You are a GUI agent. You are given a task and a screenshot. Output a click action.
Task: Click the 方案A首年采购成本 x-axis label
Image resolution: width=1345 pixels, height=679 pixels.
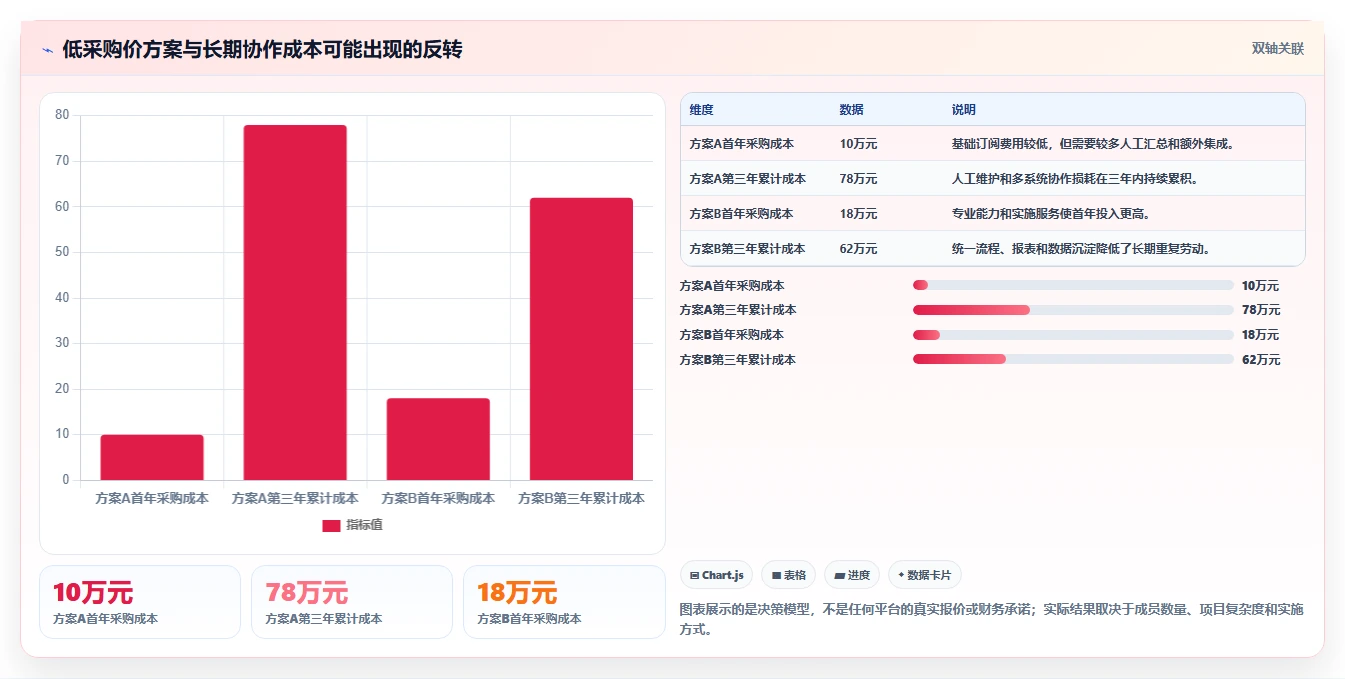[x=152, y=498]
